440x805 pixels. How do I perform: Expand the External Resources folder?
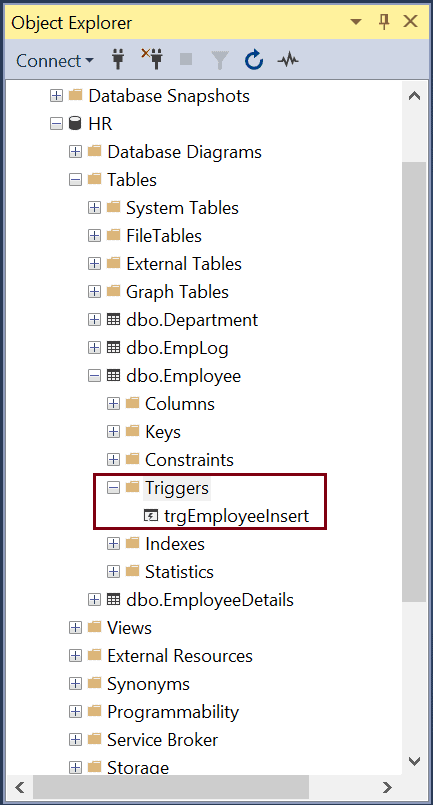click(x=75, y=656)
